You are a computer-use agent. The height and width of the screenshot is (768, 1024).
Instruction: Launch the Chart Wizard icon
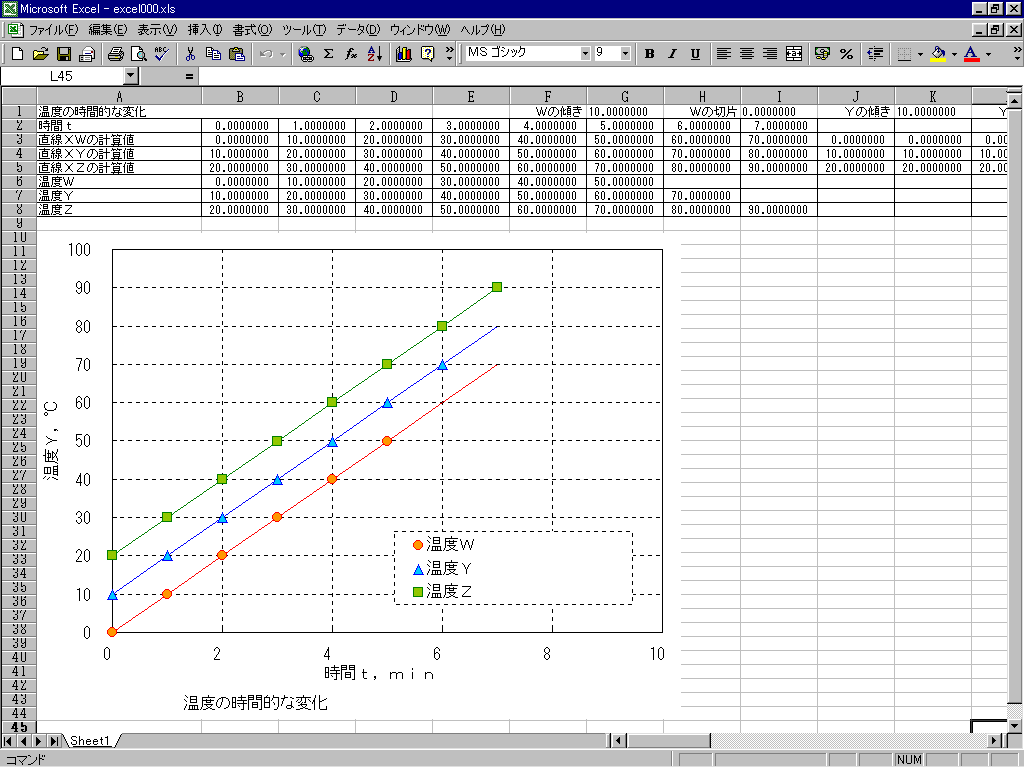pyautogui.click(x=404, y=54)
